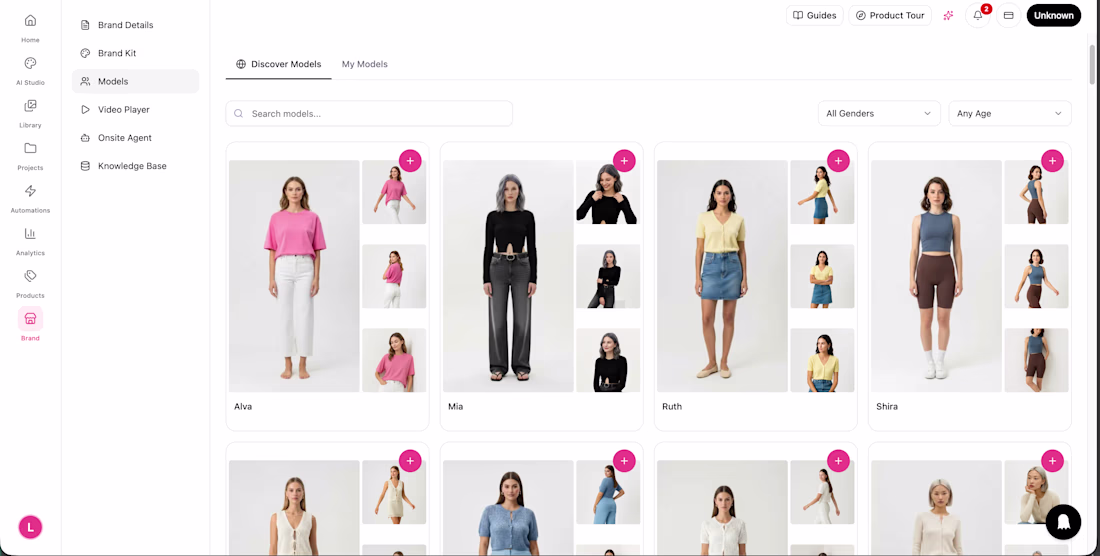The height and width of the screenshot is (556, 1100).
Task: Open Alva's main full-body photo
Action: [294, 276]
